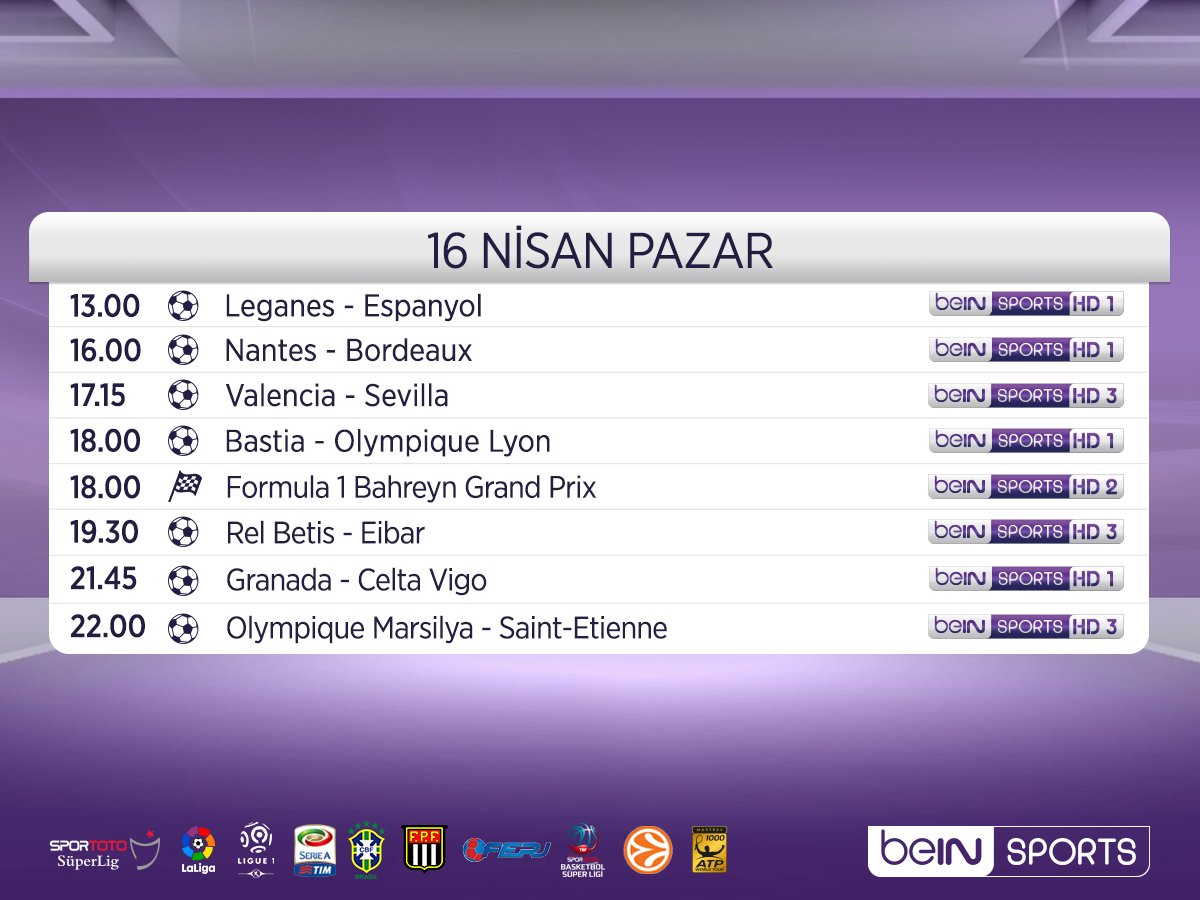The image size is (1200, 900).
Task: Click the Serie A TIM logo
Action: pos(314,851)
